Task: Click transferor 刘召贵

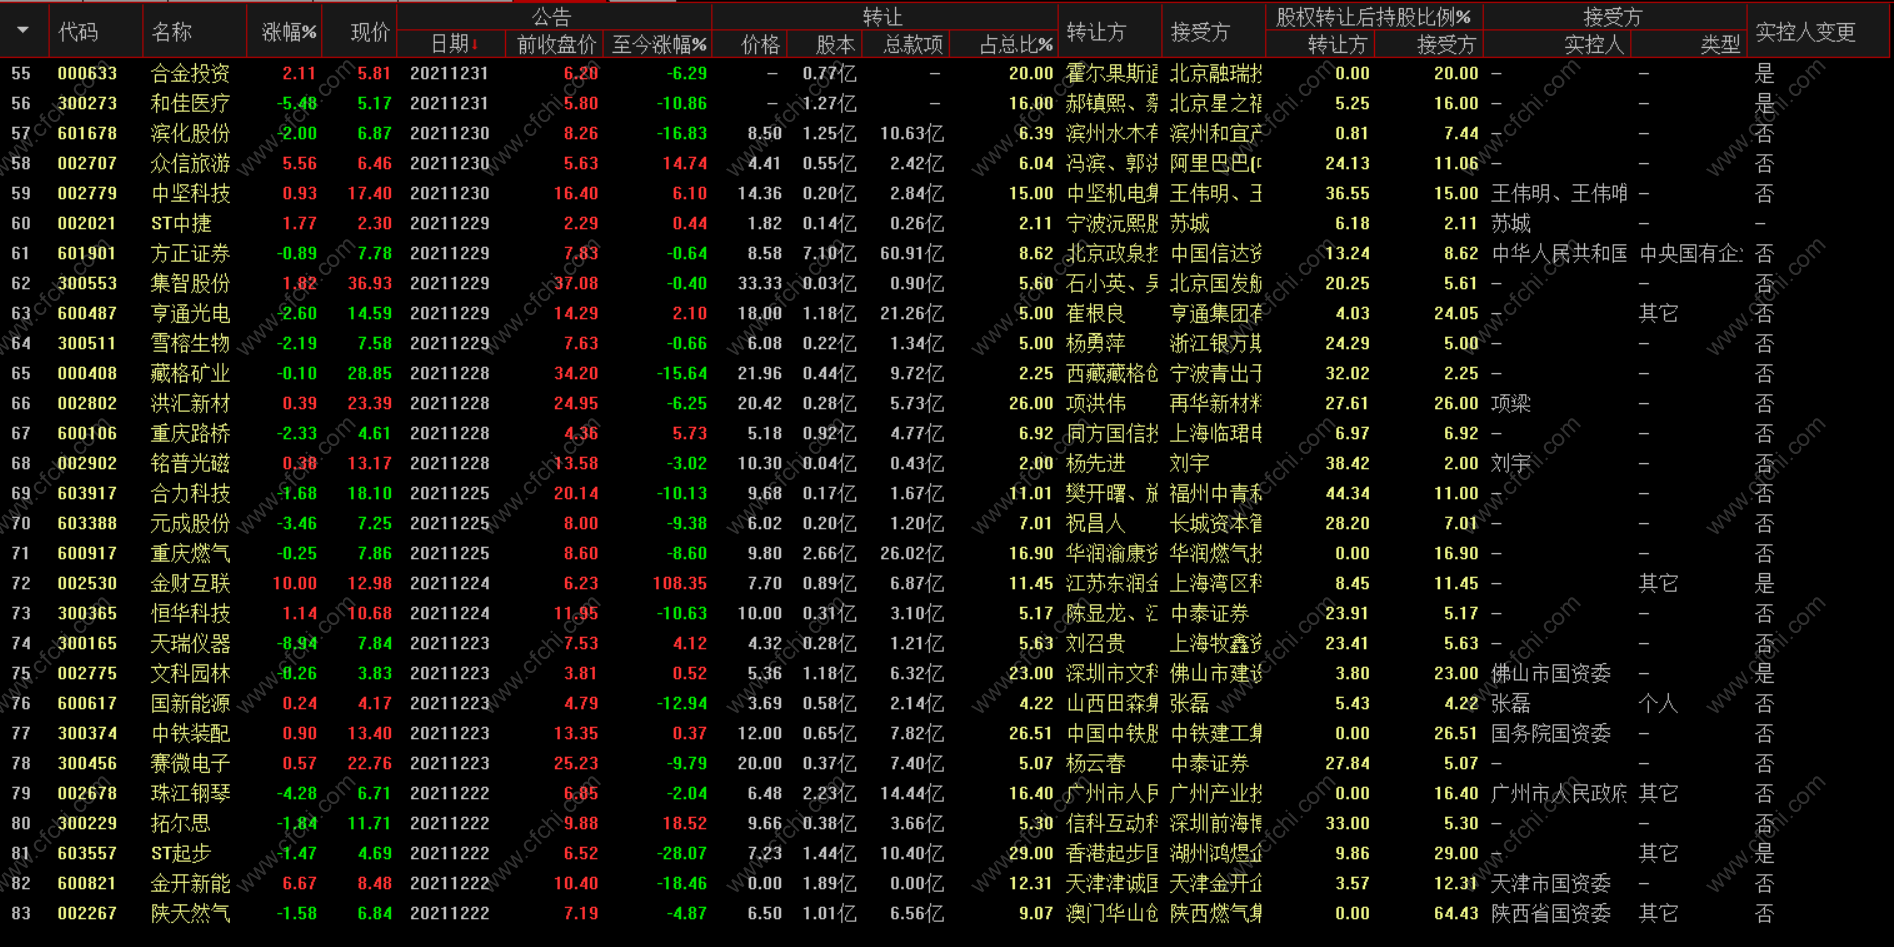Action: click(1096, 643)
